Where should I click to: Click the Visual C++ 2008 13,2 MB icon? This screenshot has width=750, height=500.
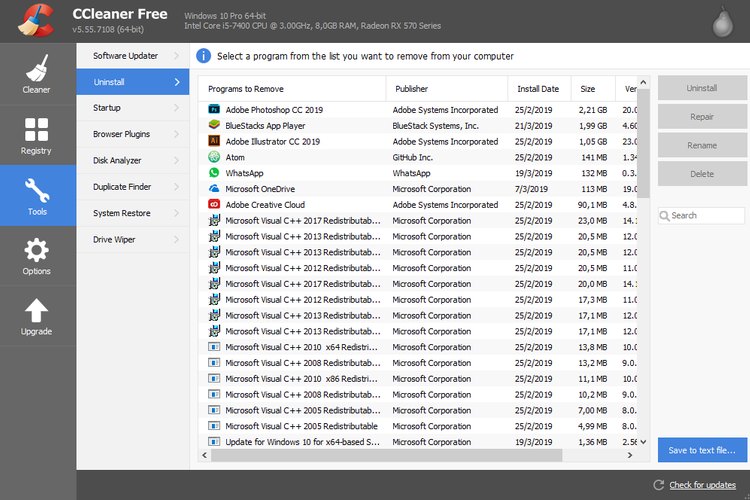214,363
